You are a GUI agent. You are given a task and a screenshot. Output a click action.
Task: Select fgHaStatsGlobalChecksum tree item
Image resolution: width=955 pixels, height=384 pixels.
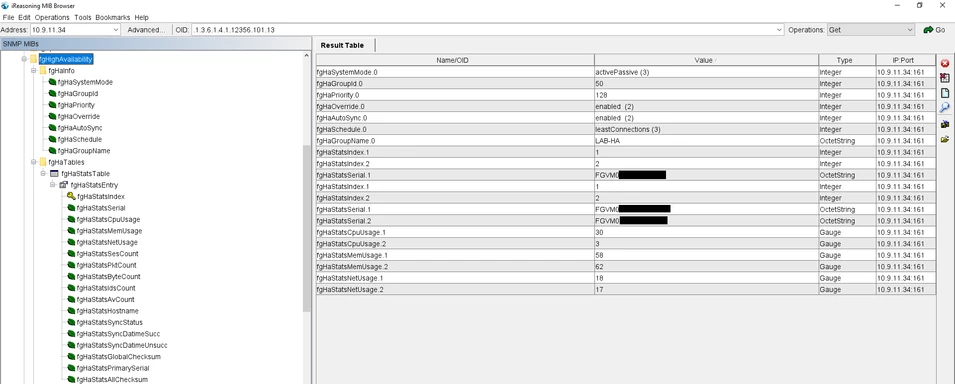(x=119, y=357)
